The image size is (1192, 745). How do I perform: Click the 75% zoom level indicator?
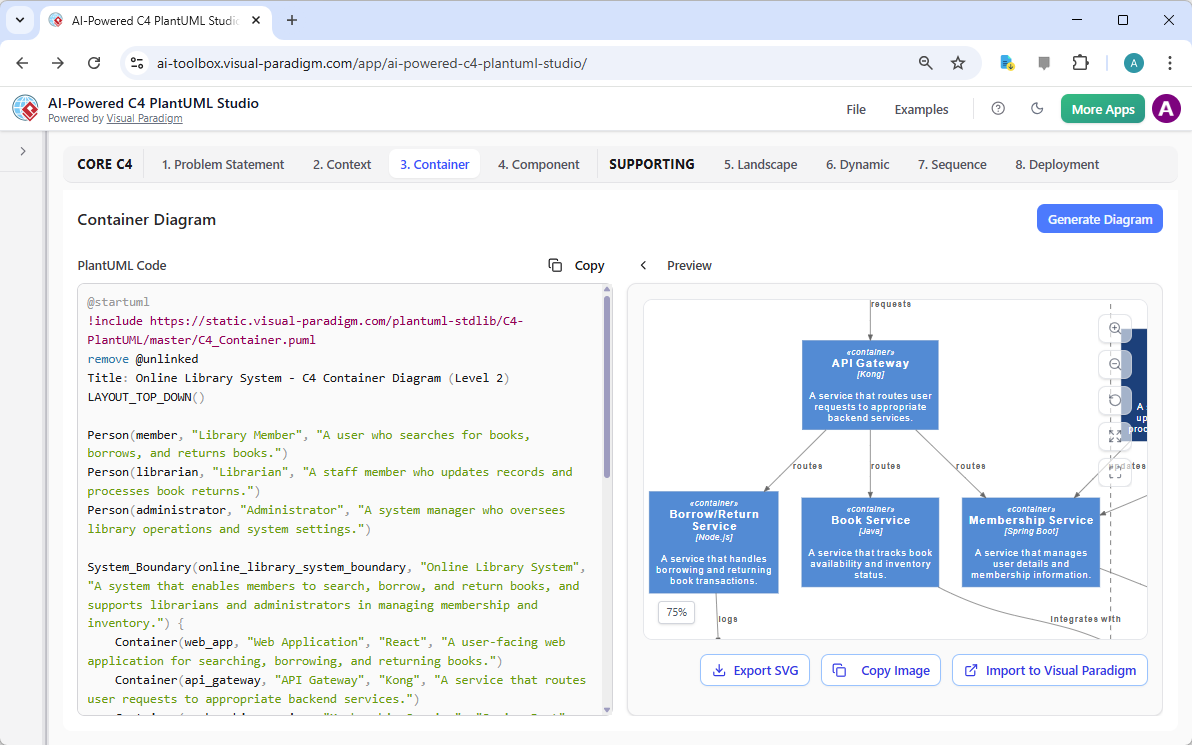(676, 612)
